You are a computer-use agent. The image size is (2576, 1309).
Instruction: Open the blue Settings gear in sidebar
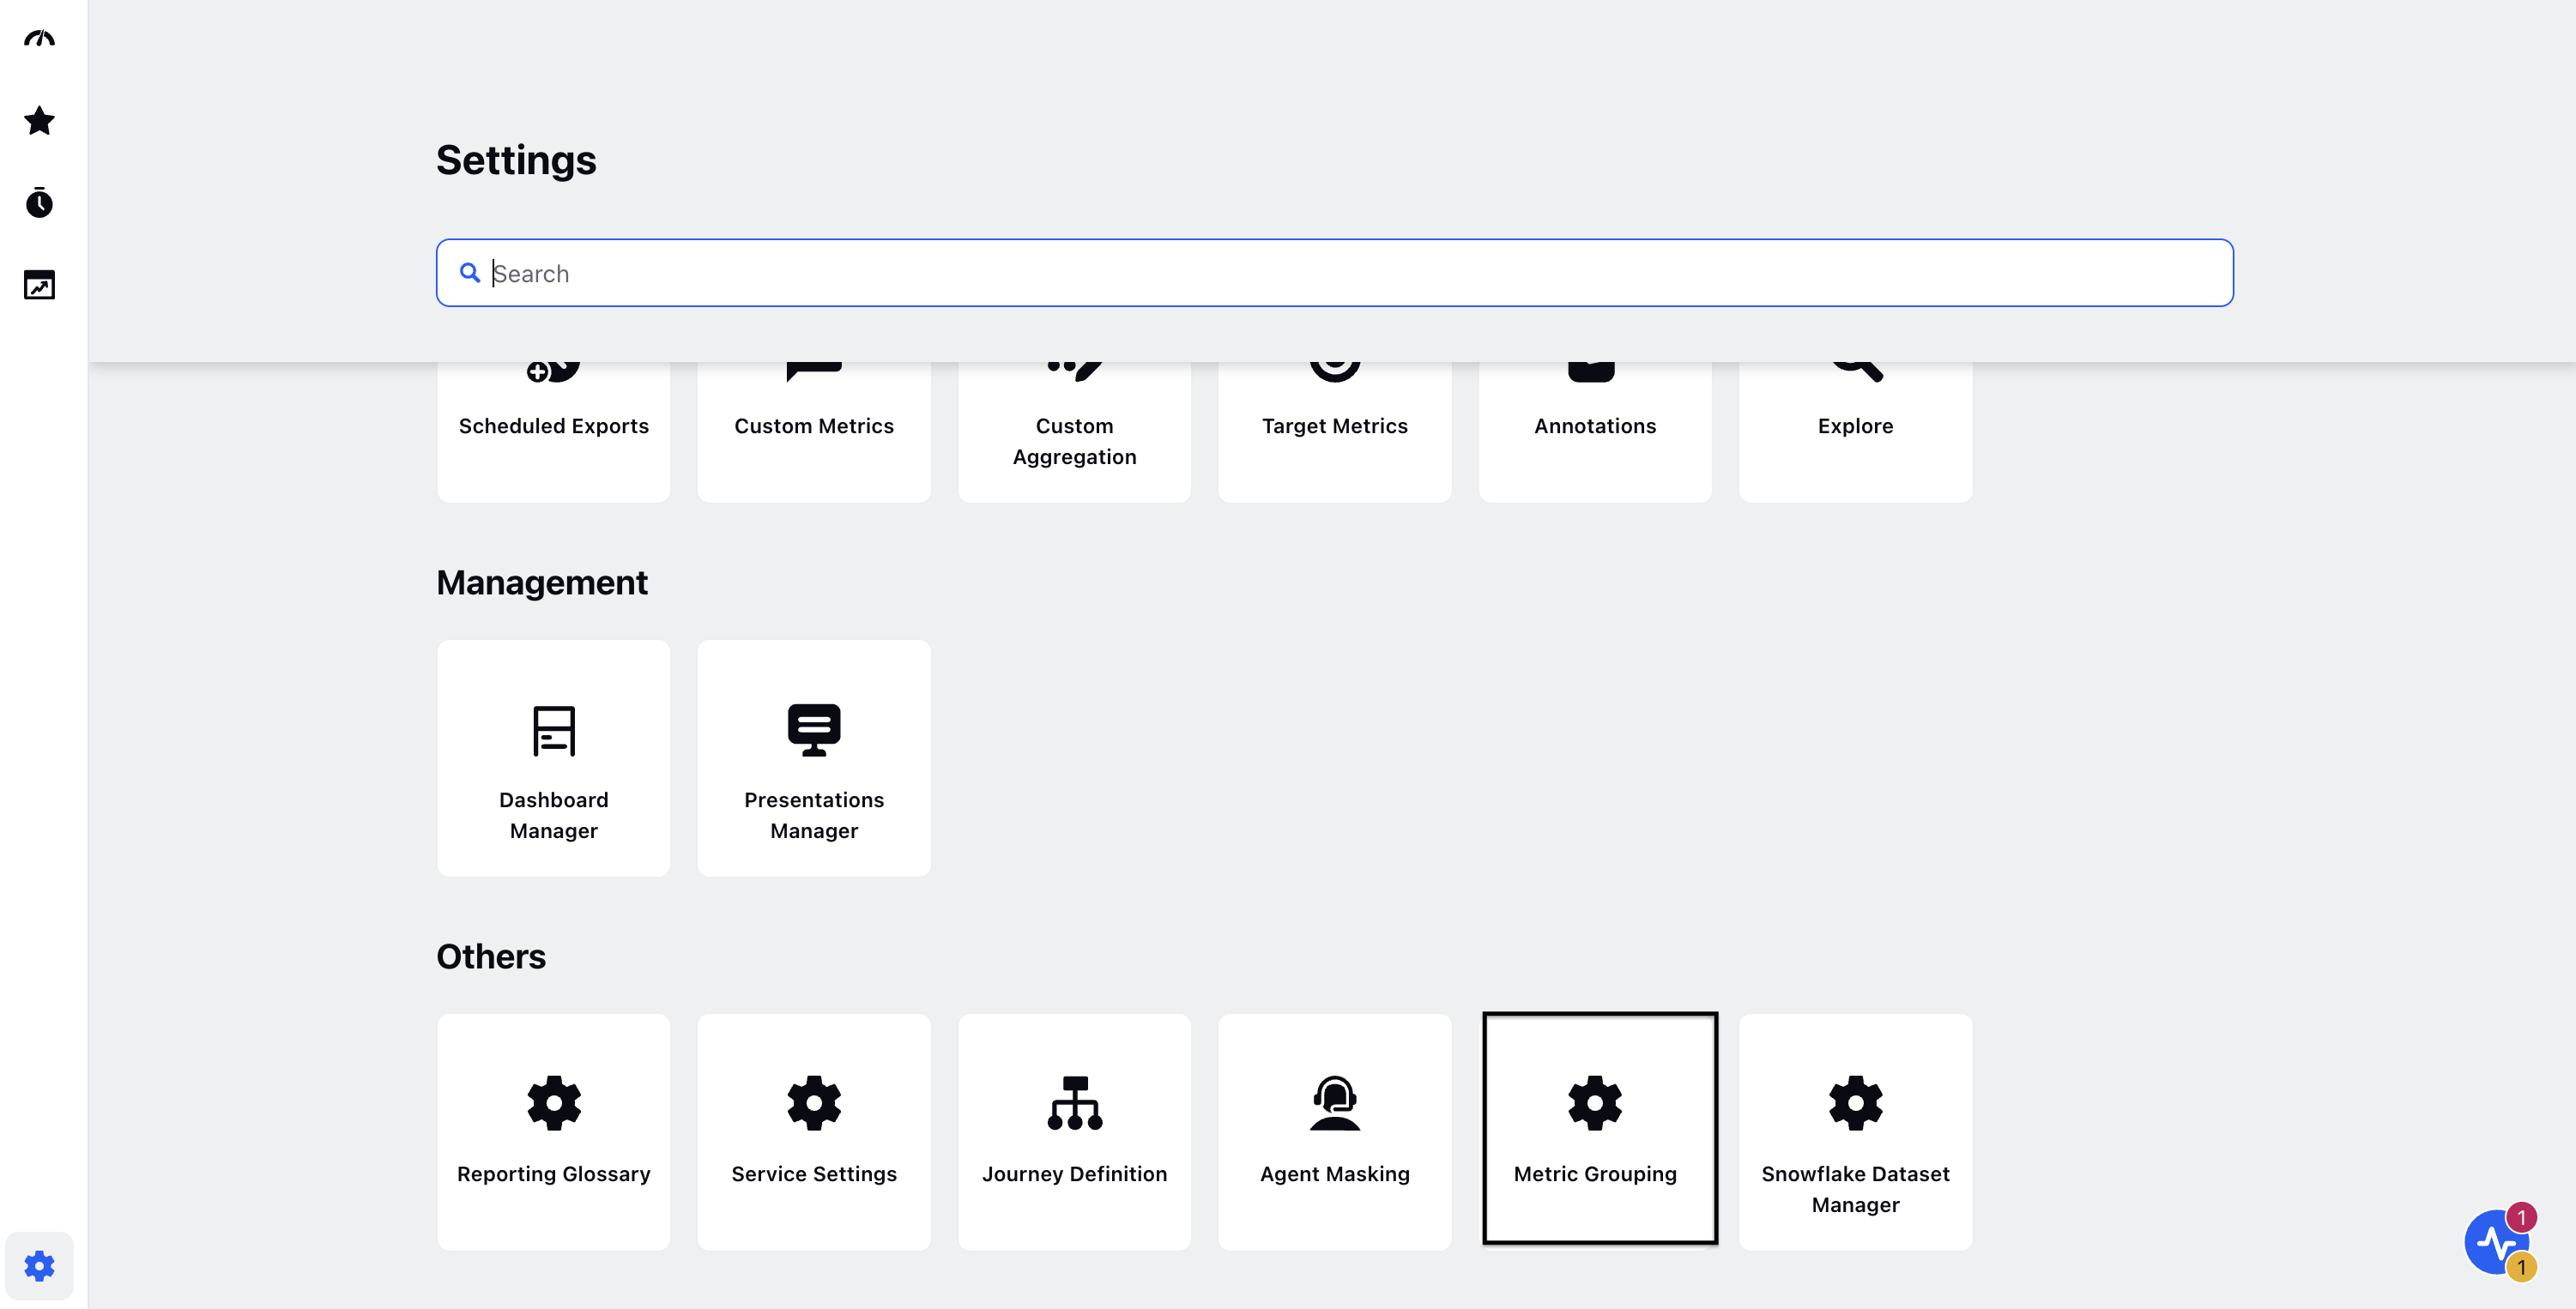pos(39,1266)
